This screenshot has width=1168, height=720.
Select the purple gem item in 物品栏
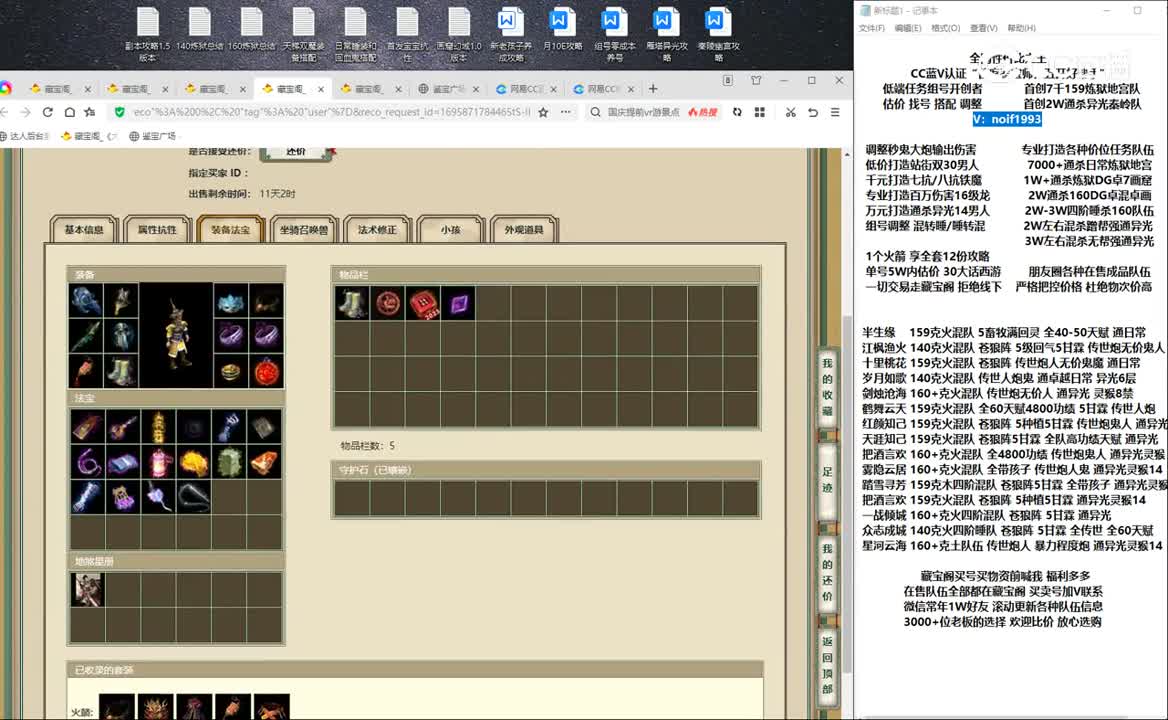pyautogui.click(x=458, y=303)
